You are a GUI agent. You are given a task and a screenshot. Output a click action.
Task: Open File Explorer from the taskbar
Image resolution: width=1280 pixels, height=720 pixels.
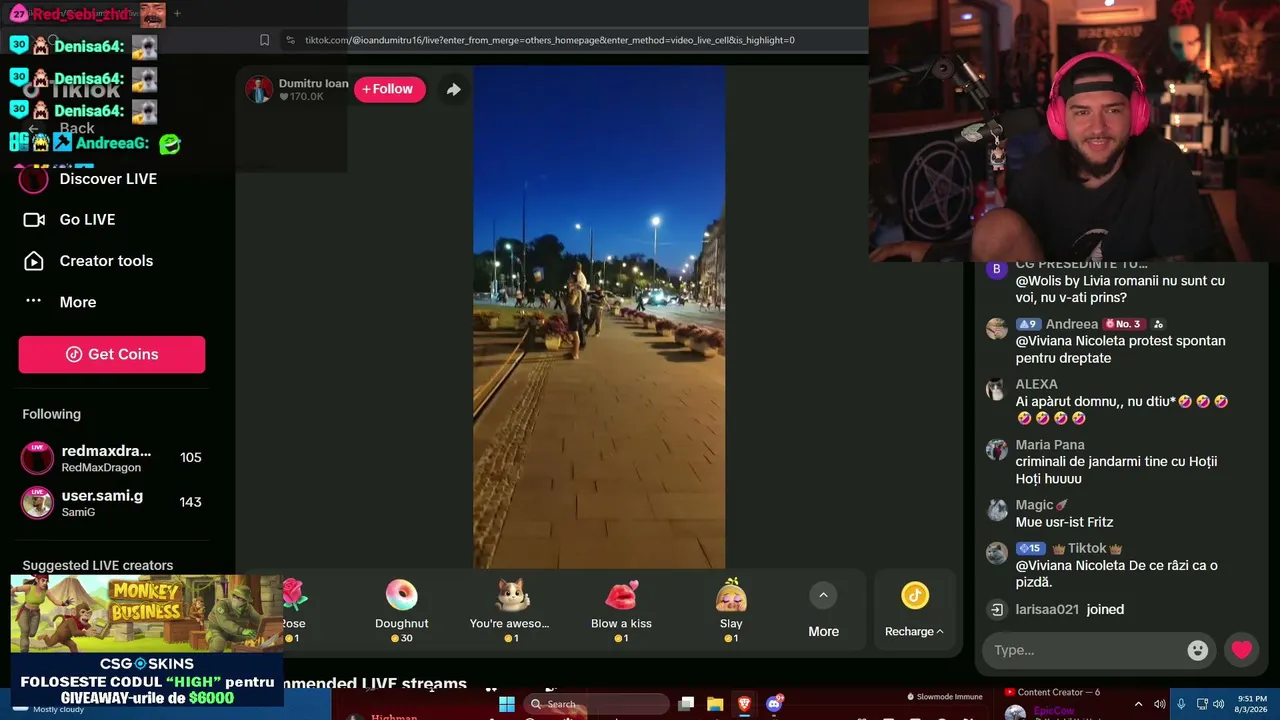tap(715, 704)
